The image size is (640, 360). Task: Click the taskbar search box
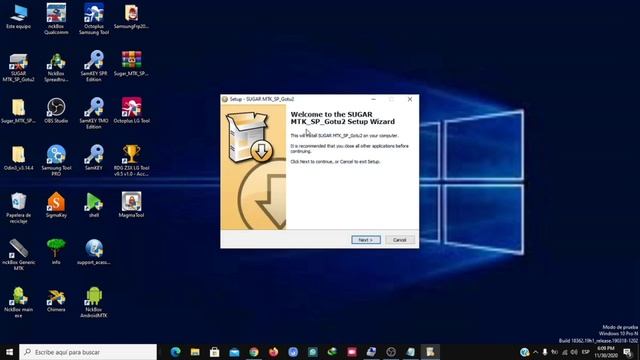(88, 352)
